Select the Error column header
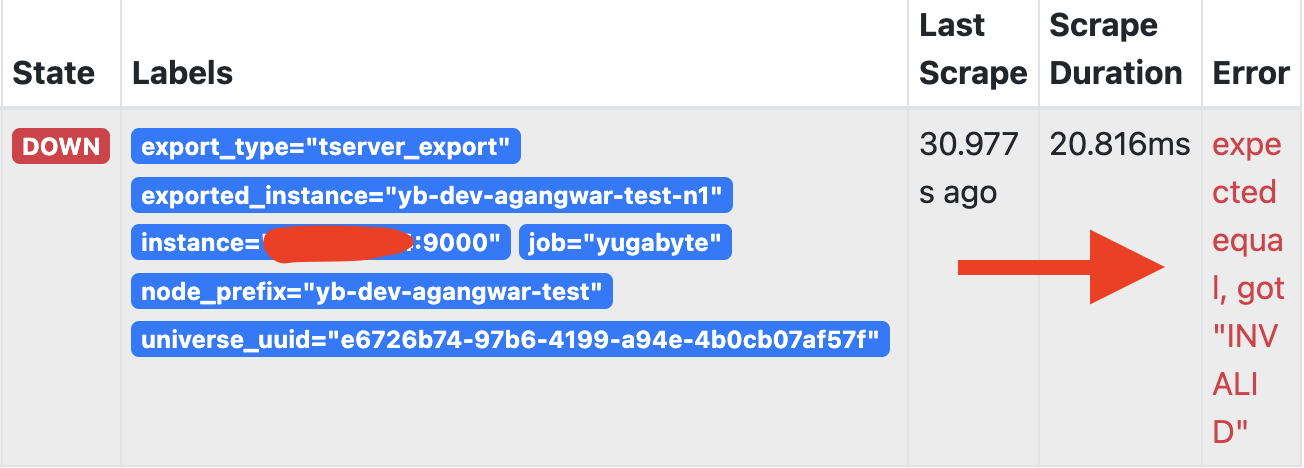Screen dimensions: 1304x468 [1251, 73]
